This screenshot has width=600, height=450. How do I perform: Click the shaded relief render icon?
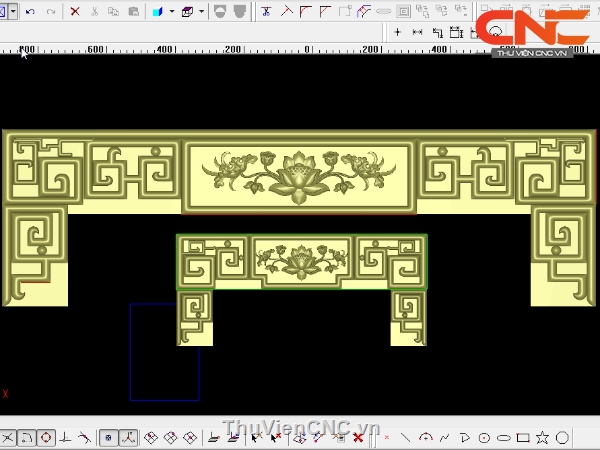(x=220, y=12)
